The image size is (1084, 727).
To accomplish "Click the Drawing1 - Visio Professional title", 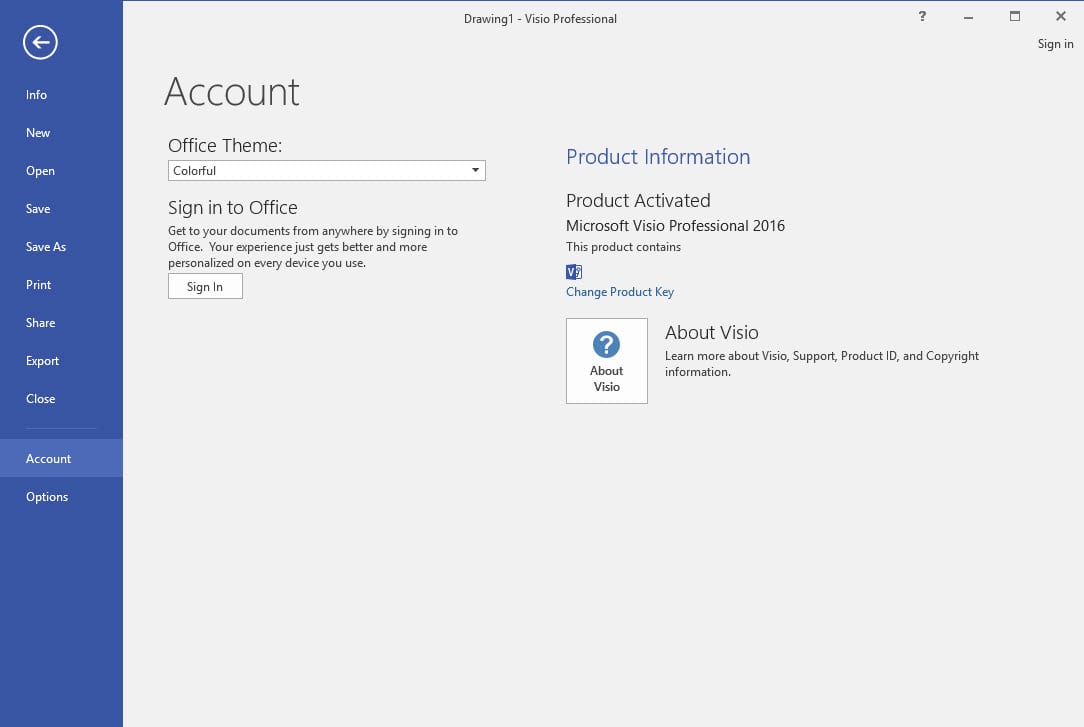I will click(540, 19).
